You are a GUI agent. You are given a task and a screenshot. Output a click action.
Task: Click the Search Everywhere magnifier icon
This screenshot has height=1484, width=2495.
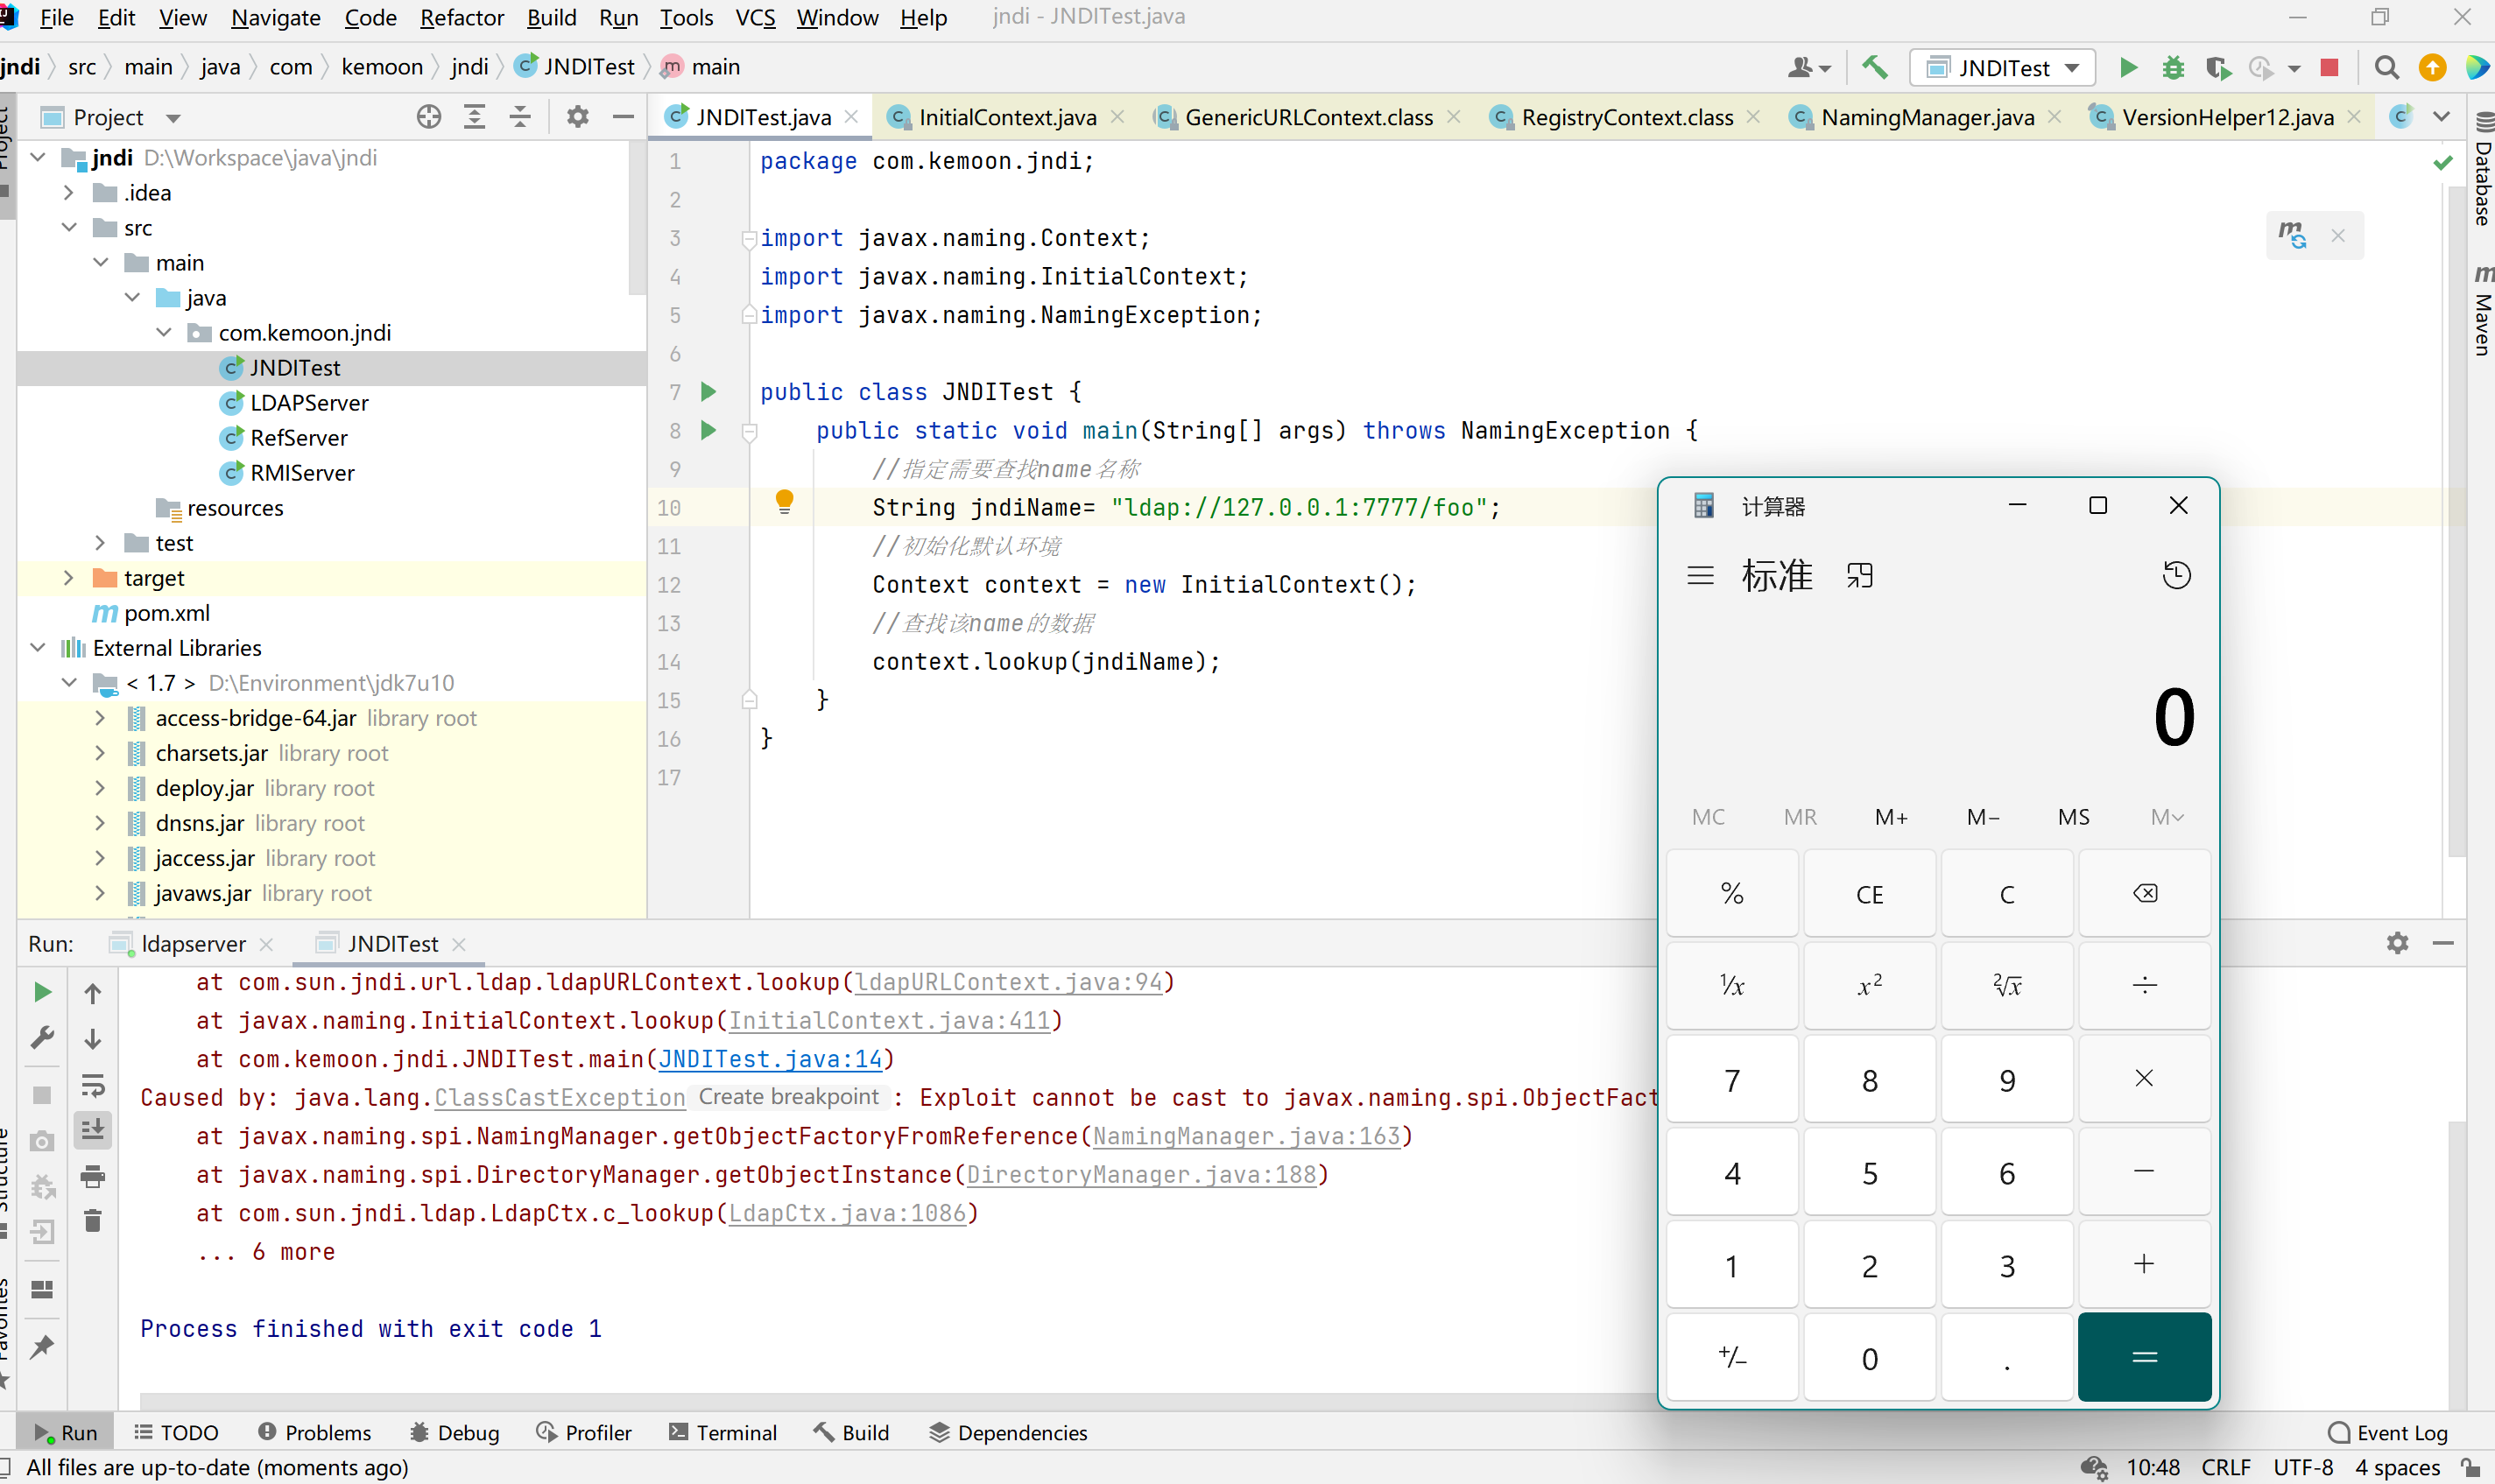[2386, 67]
